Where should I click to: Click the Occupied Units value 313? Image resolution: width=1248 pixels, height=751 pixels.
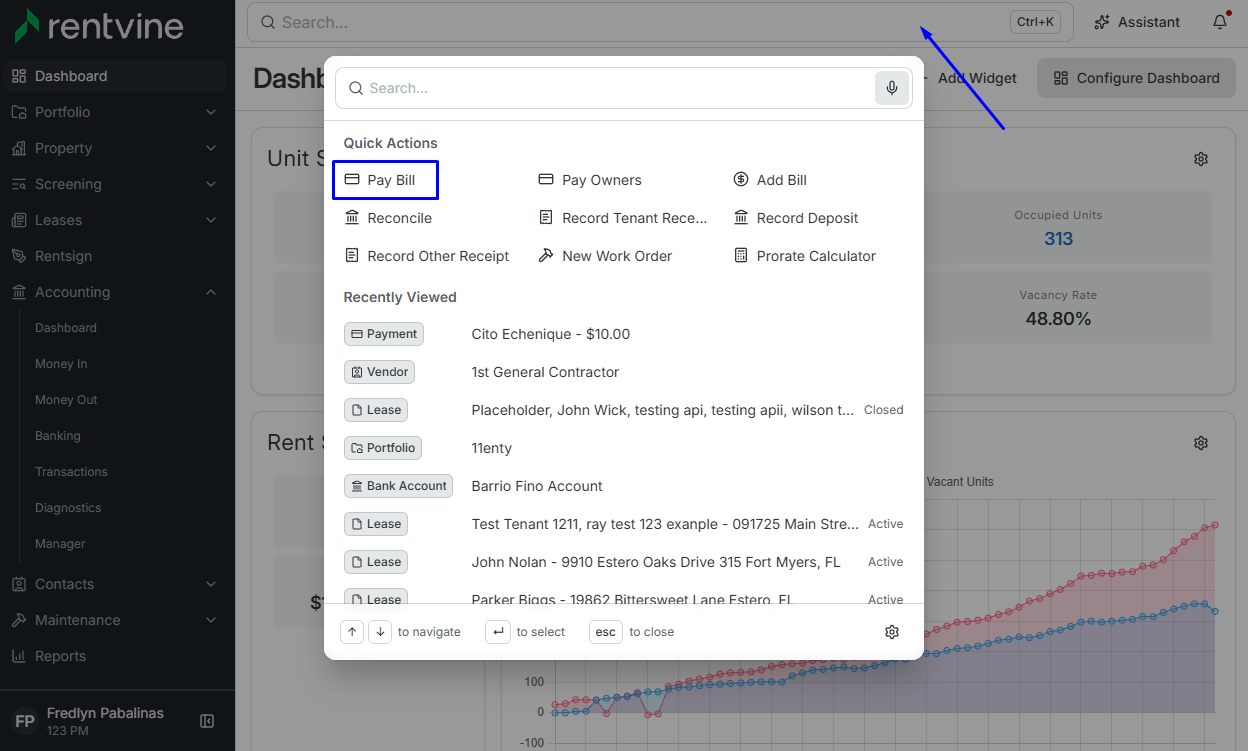coord(1058,239)
